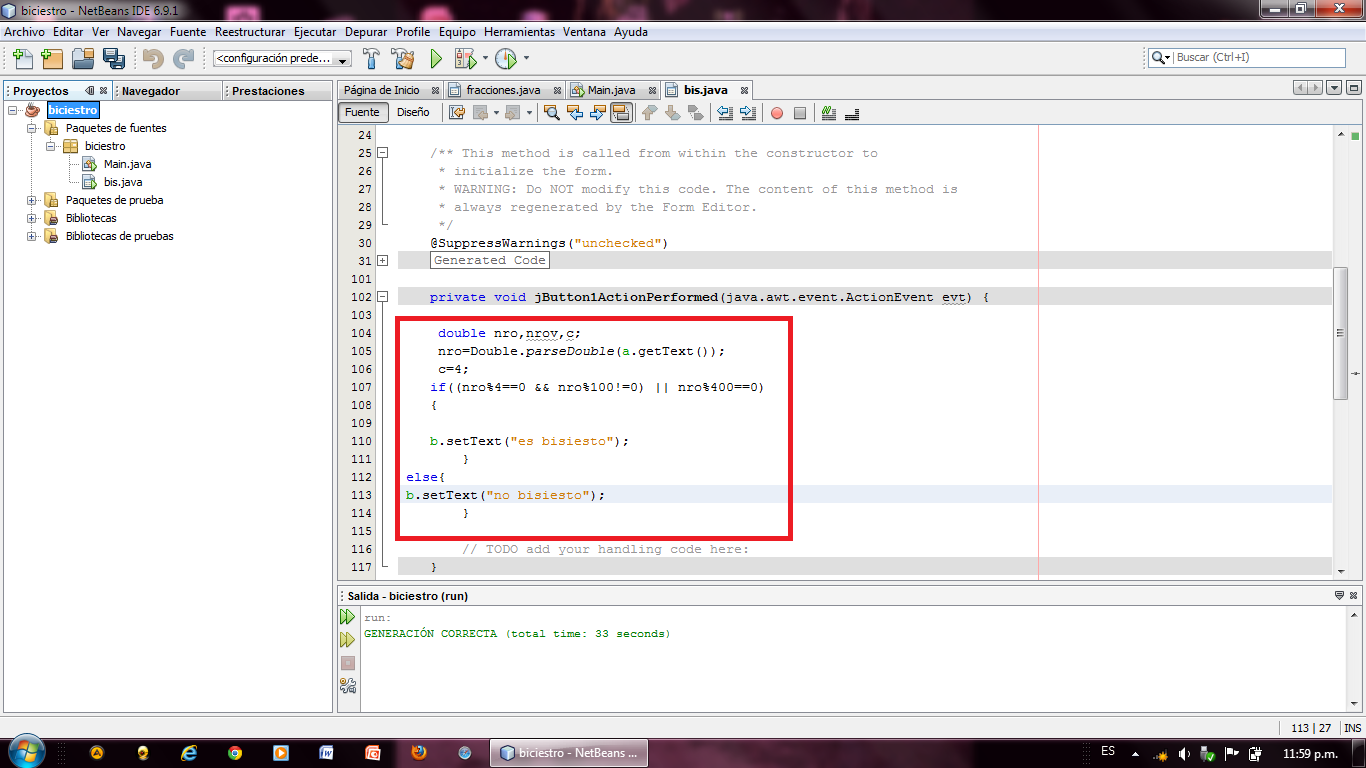Open the Depurar menu

(366, 31)
